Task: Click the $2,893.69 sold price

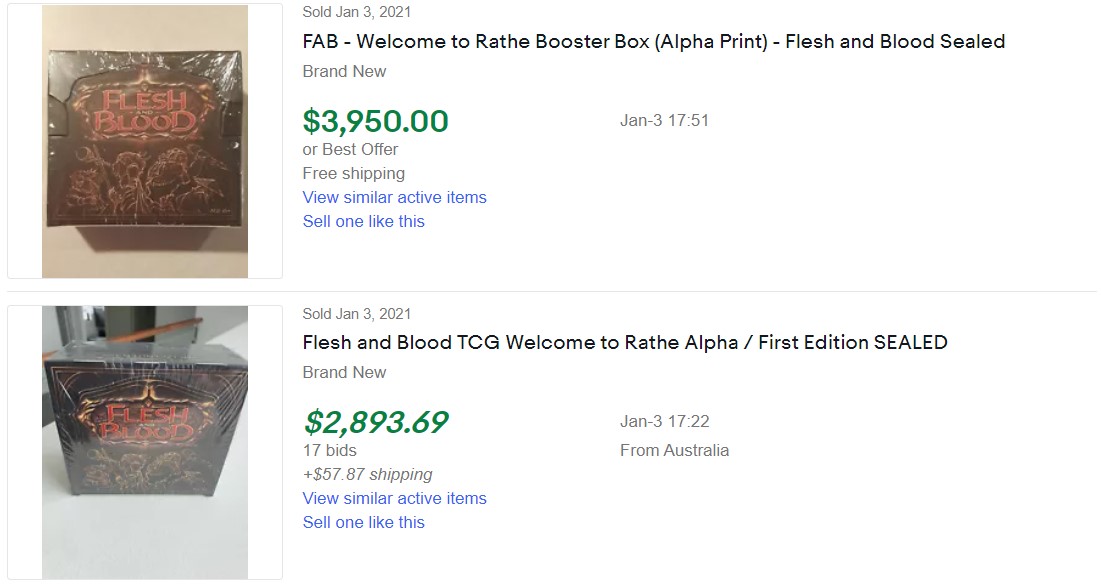Action: click(x=375, y=422)
